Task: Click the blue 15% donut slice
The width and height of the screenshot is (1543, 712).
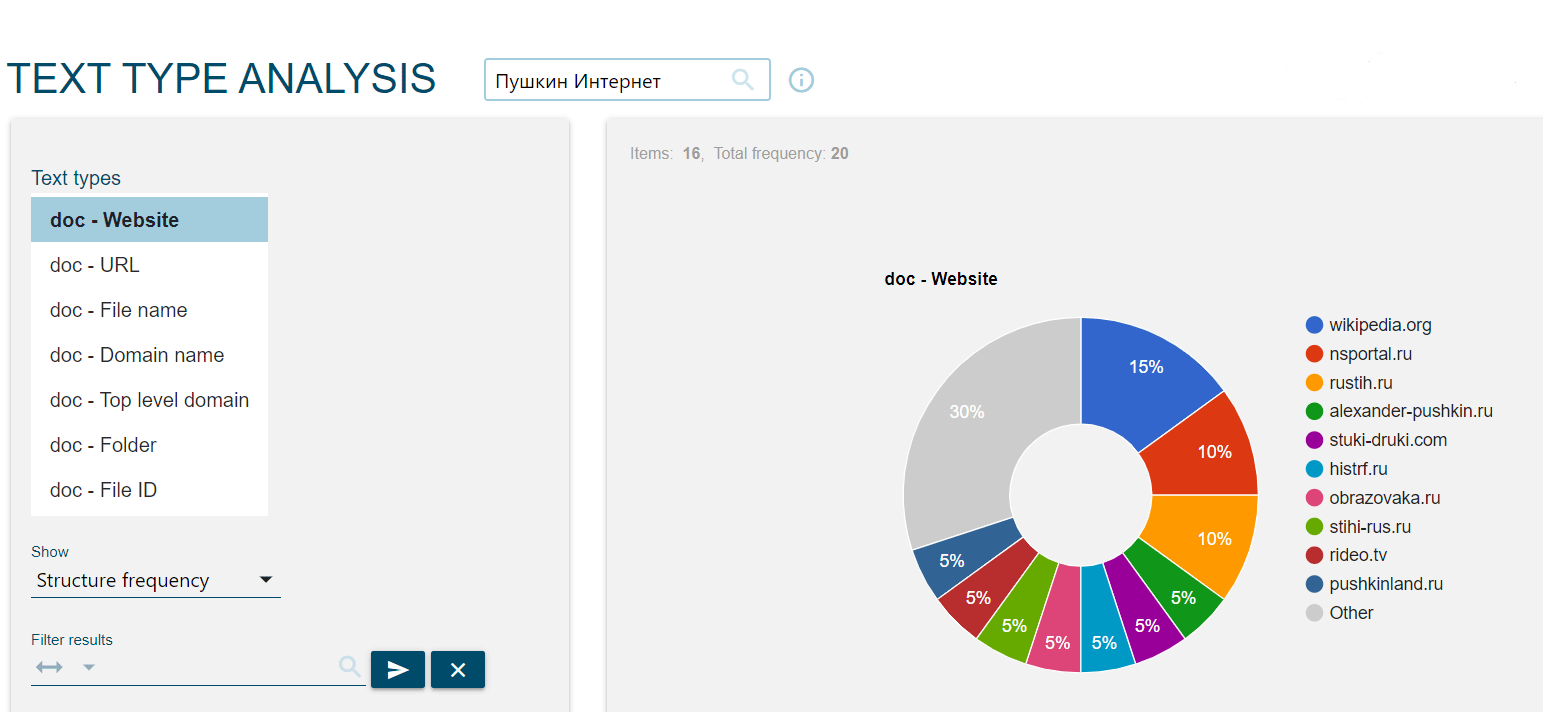Action: pyautogui.click(x=1145, y=368)
